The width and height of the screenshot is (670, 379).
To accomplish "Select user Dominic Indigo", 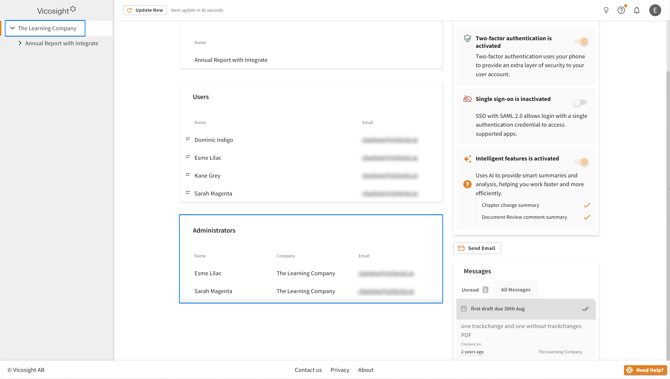I will pyautogui.click(x=214, y=140).
